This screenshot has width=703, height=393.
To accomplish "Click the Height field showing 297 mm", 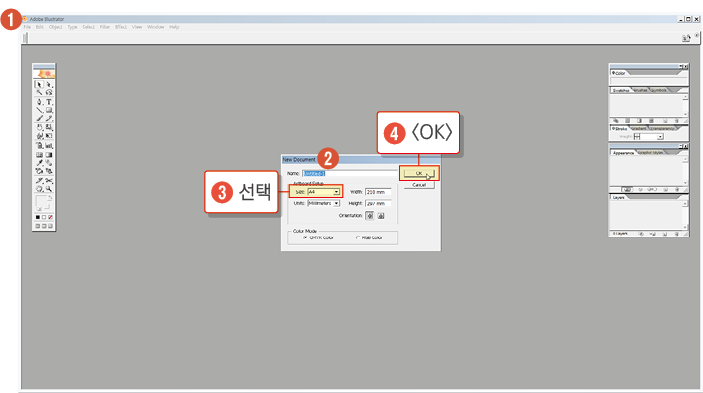I will pos(378,203).
